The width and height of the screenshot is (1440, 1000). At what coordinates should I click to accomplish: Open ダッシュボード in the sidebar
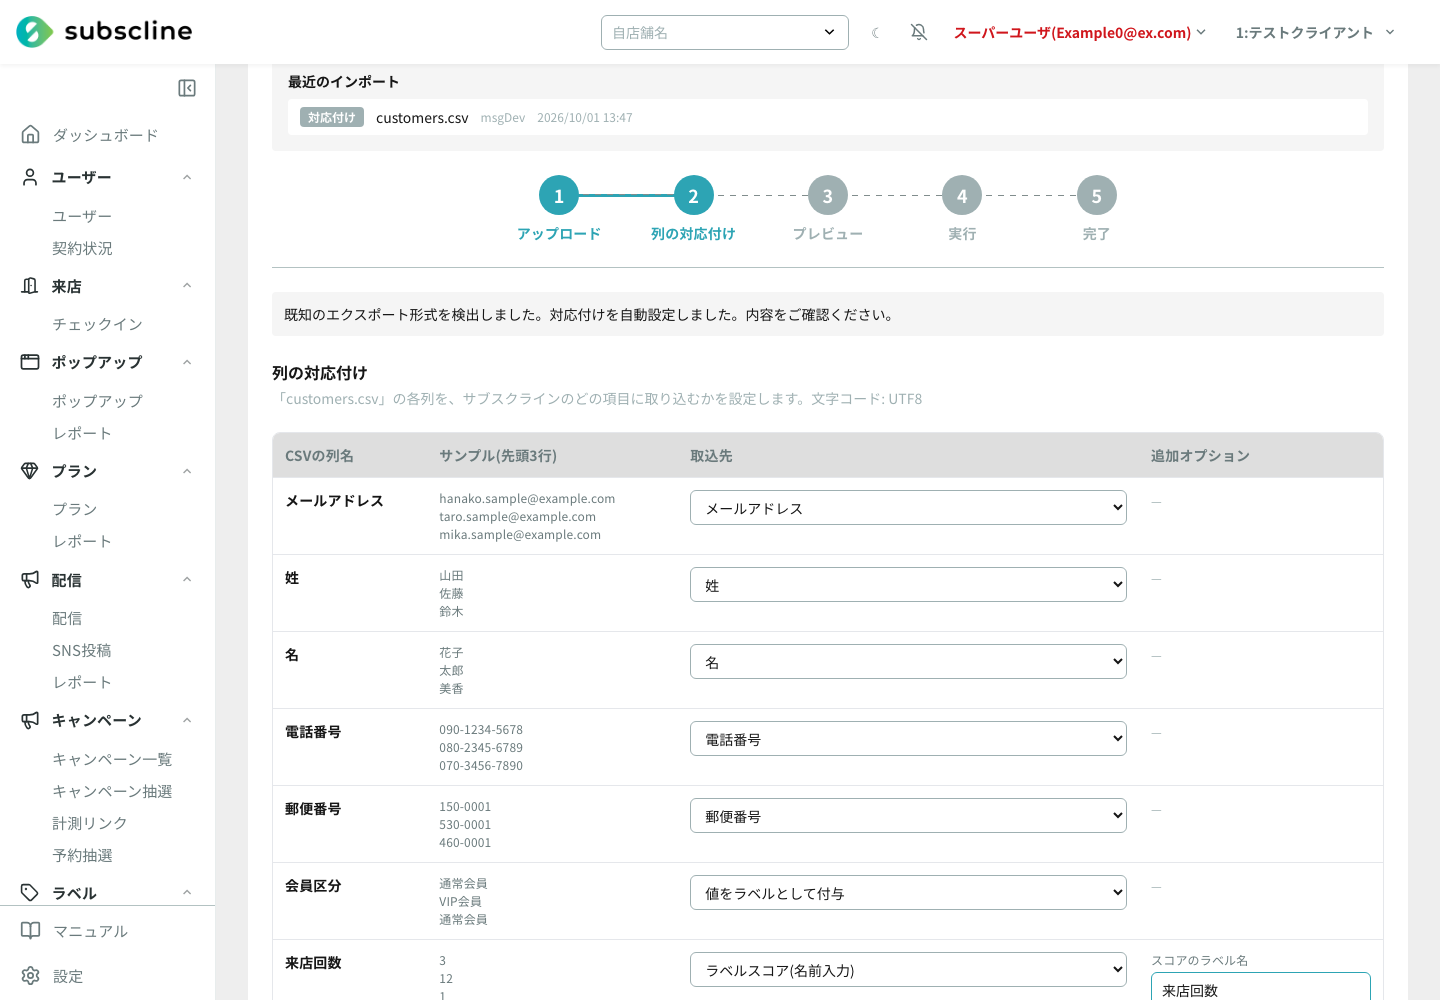(x=105, y=135)
